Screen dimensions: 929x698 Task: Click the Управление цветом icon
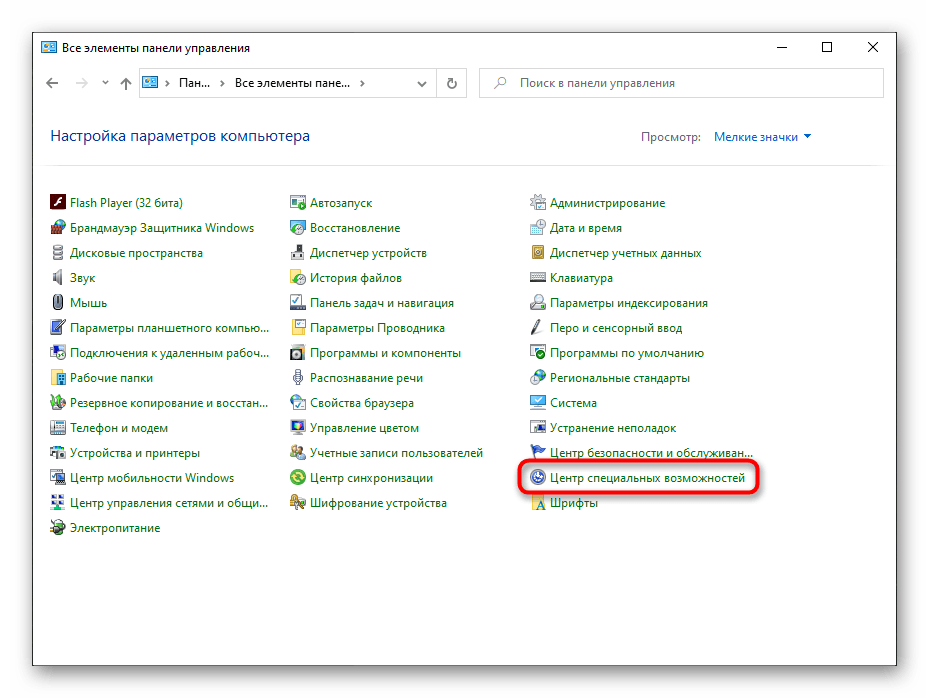(x=297, y=427)
